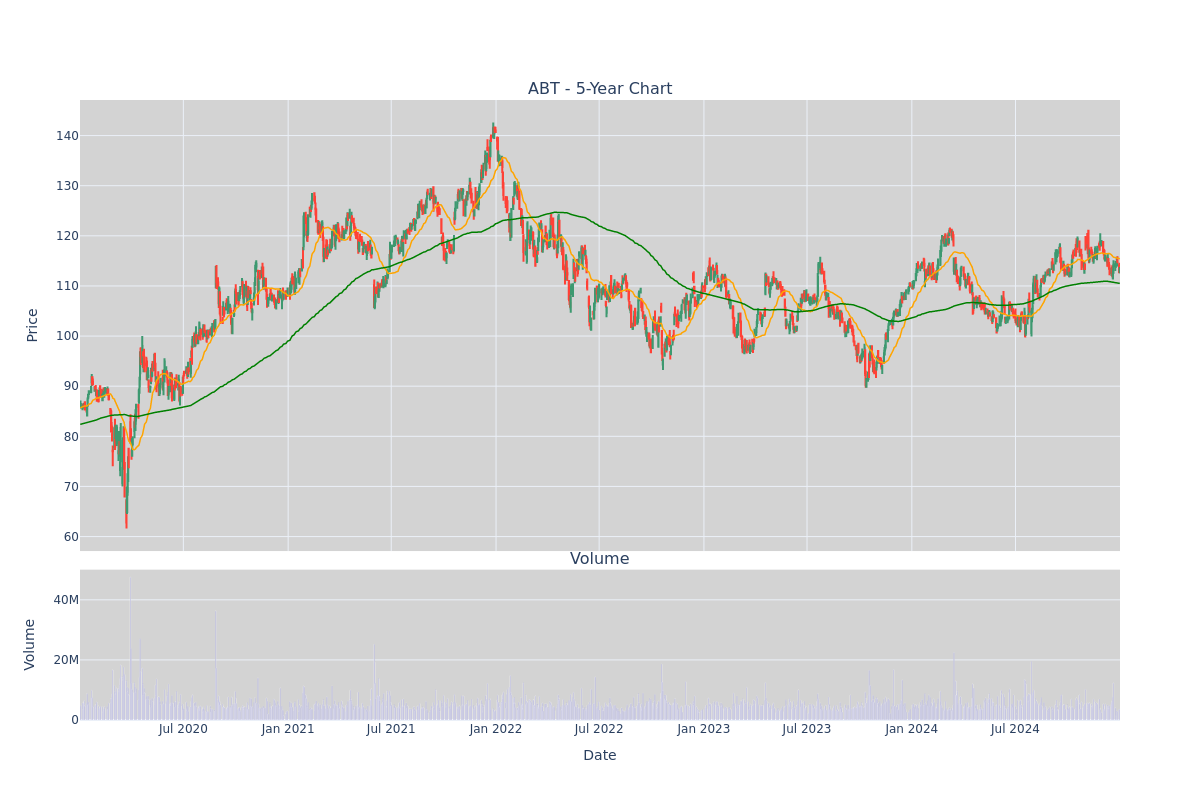
Task: Click the 'Jan 2022' date tick label
Action: pos(496,729)
